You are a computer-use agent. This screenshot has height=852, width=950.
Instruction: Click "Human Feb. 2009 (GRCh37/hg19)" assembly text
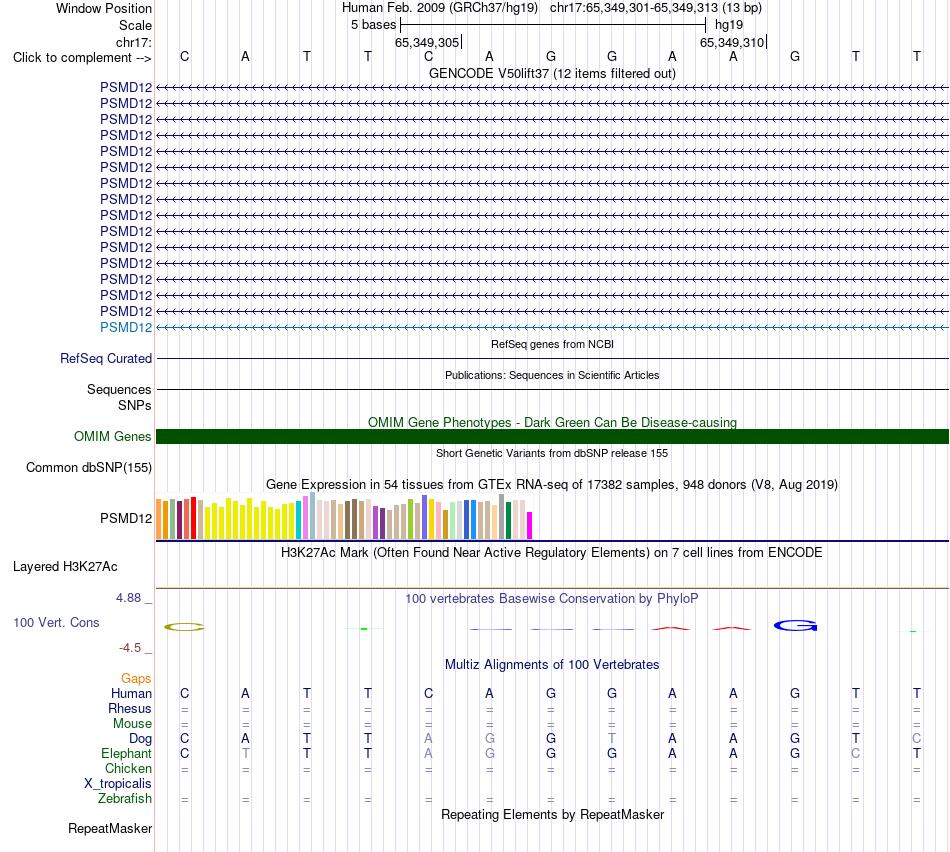click(x=440, y=8)
